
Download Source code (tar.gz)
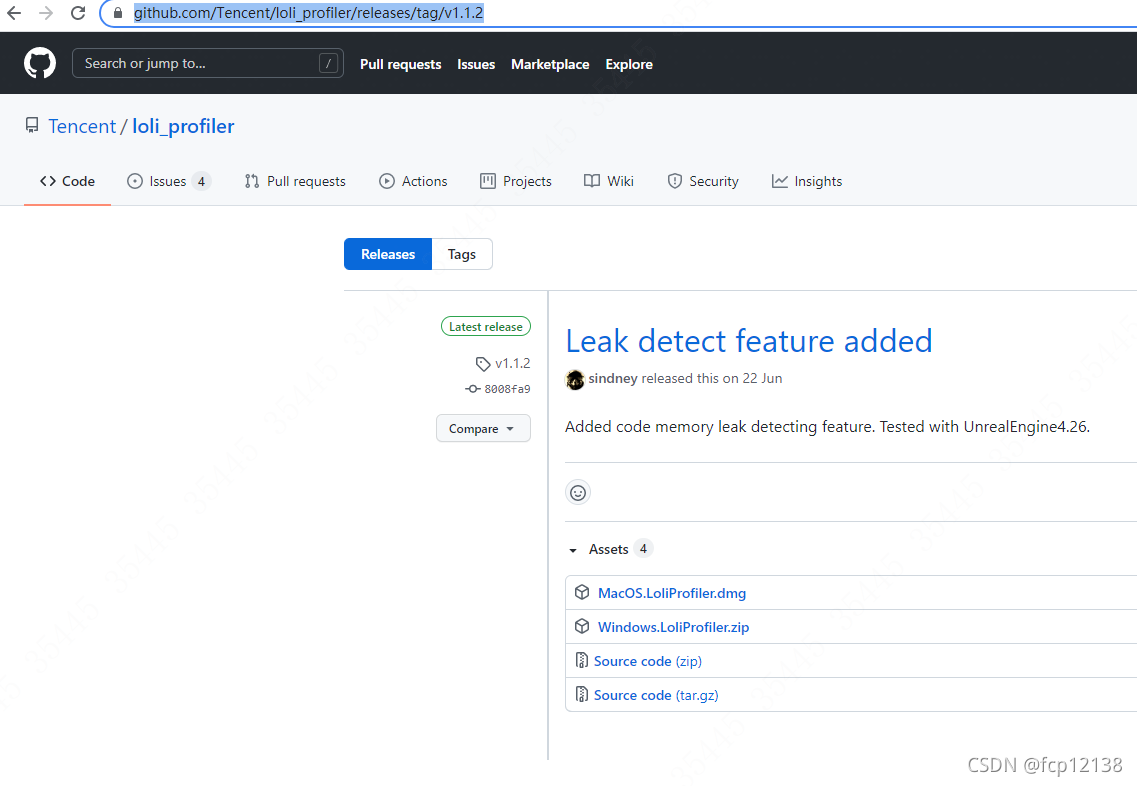pyautogui.click(x=656, y=695)
